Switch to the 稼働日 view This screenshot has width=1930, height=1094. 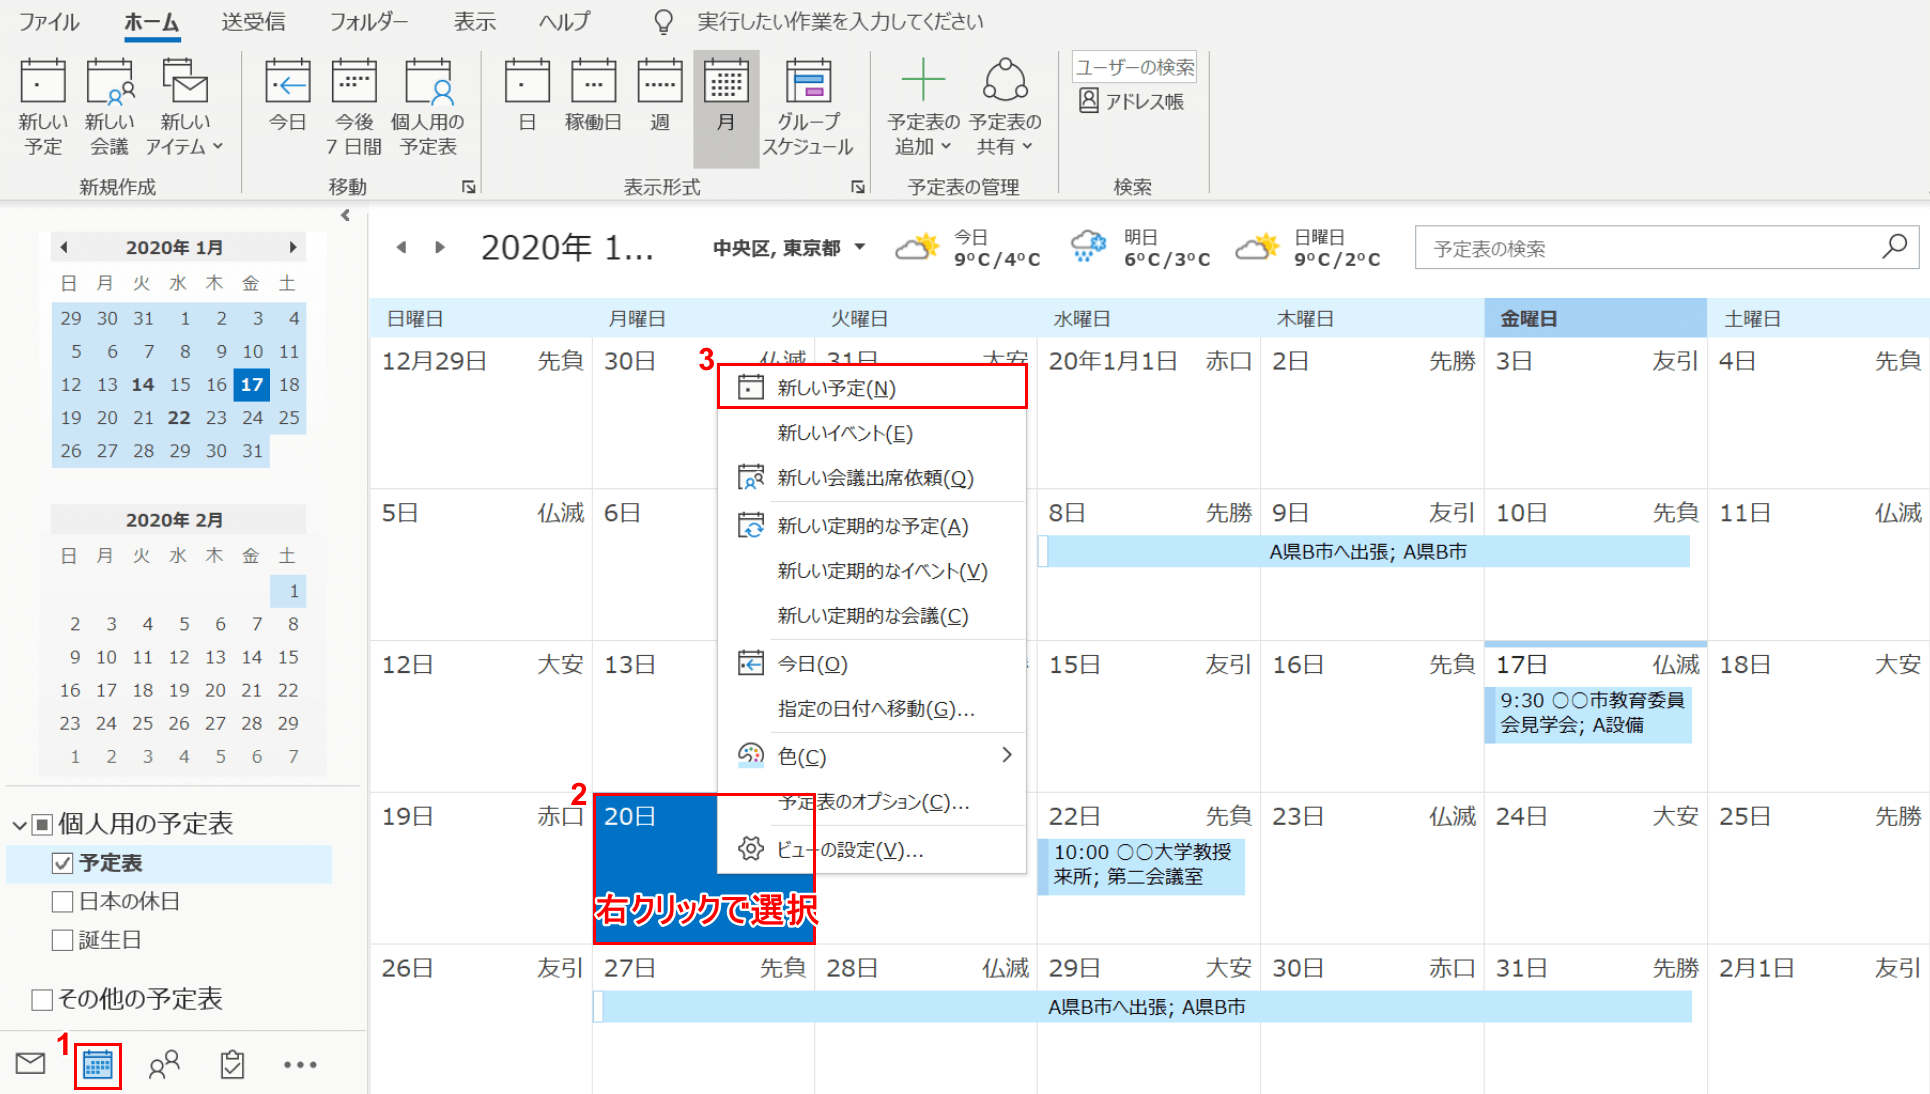pos(592,105)
